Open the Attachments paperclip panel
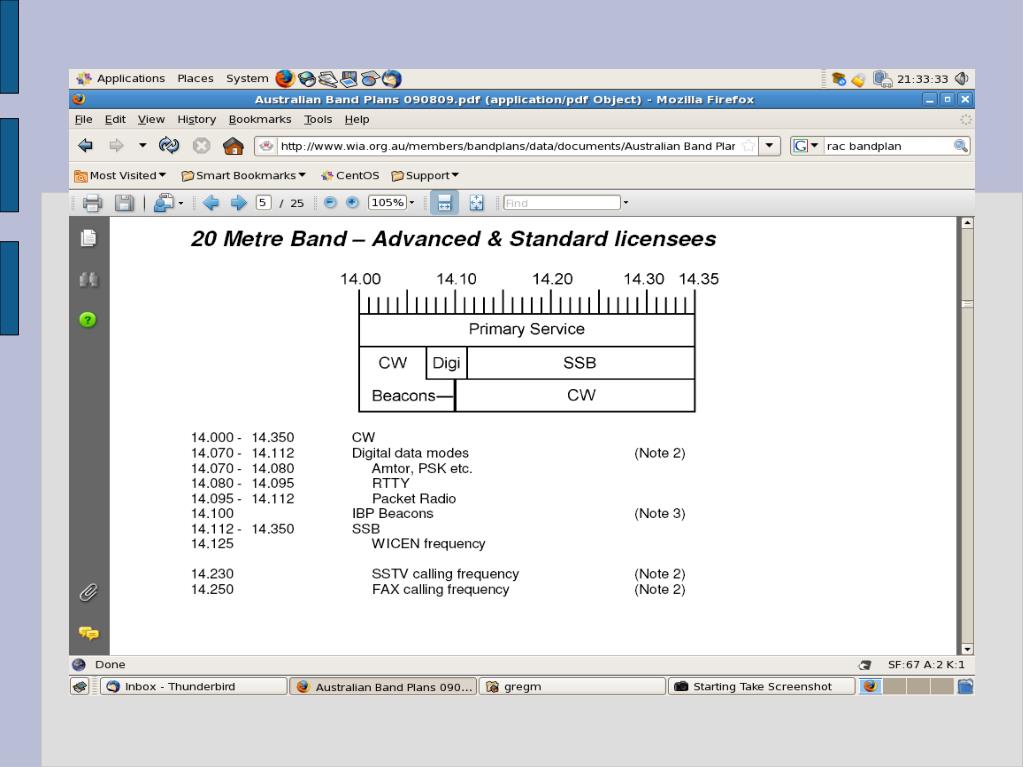 pyautogui.click(x=89, y=592)
